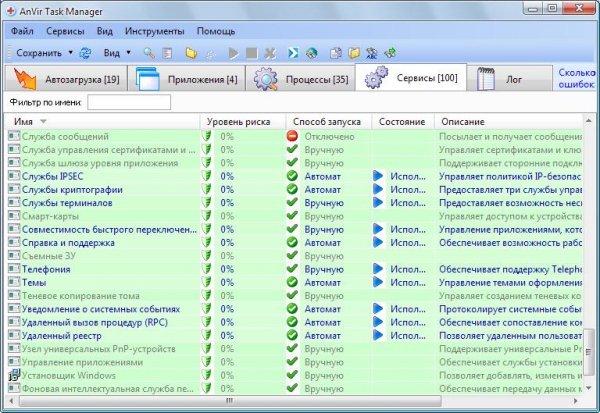Select the Удаленный вызов процедур (RPC) row
Viewport: 600px width, 413px height.
(295, 322)
